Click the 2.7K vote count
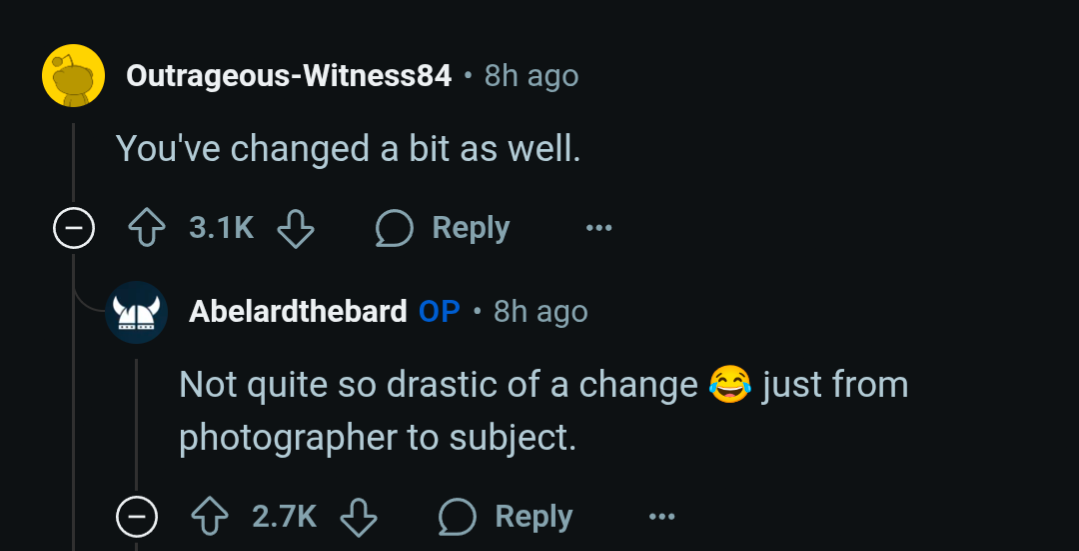Screen dimensions: 1079x551 [285, 517]
